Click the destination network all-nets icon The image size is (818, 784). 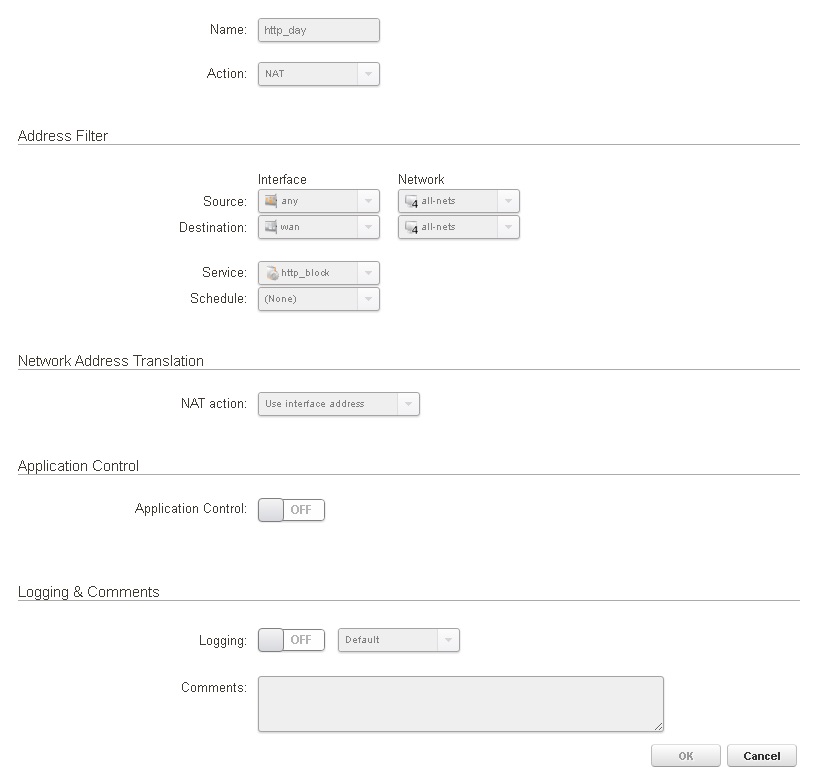click(411, 227)
